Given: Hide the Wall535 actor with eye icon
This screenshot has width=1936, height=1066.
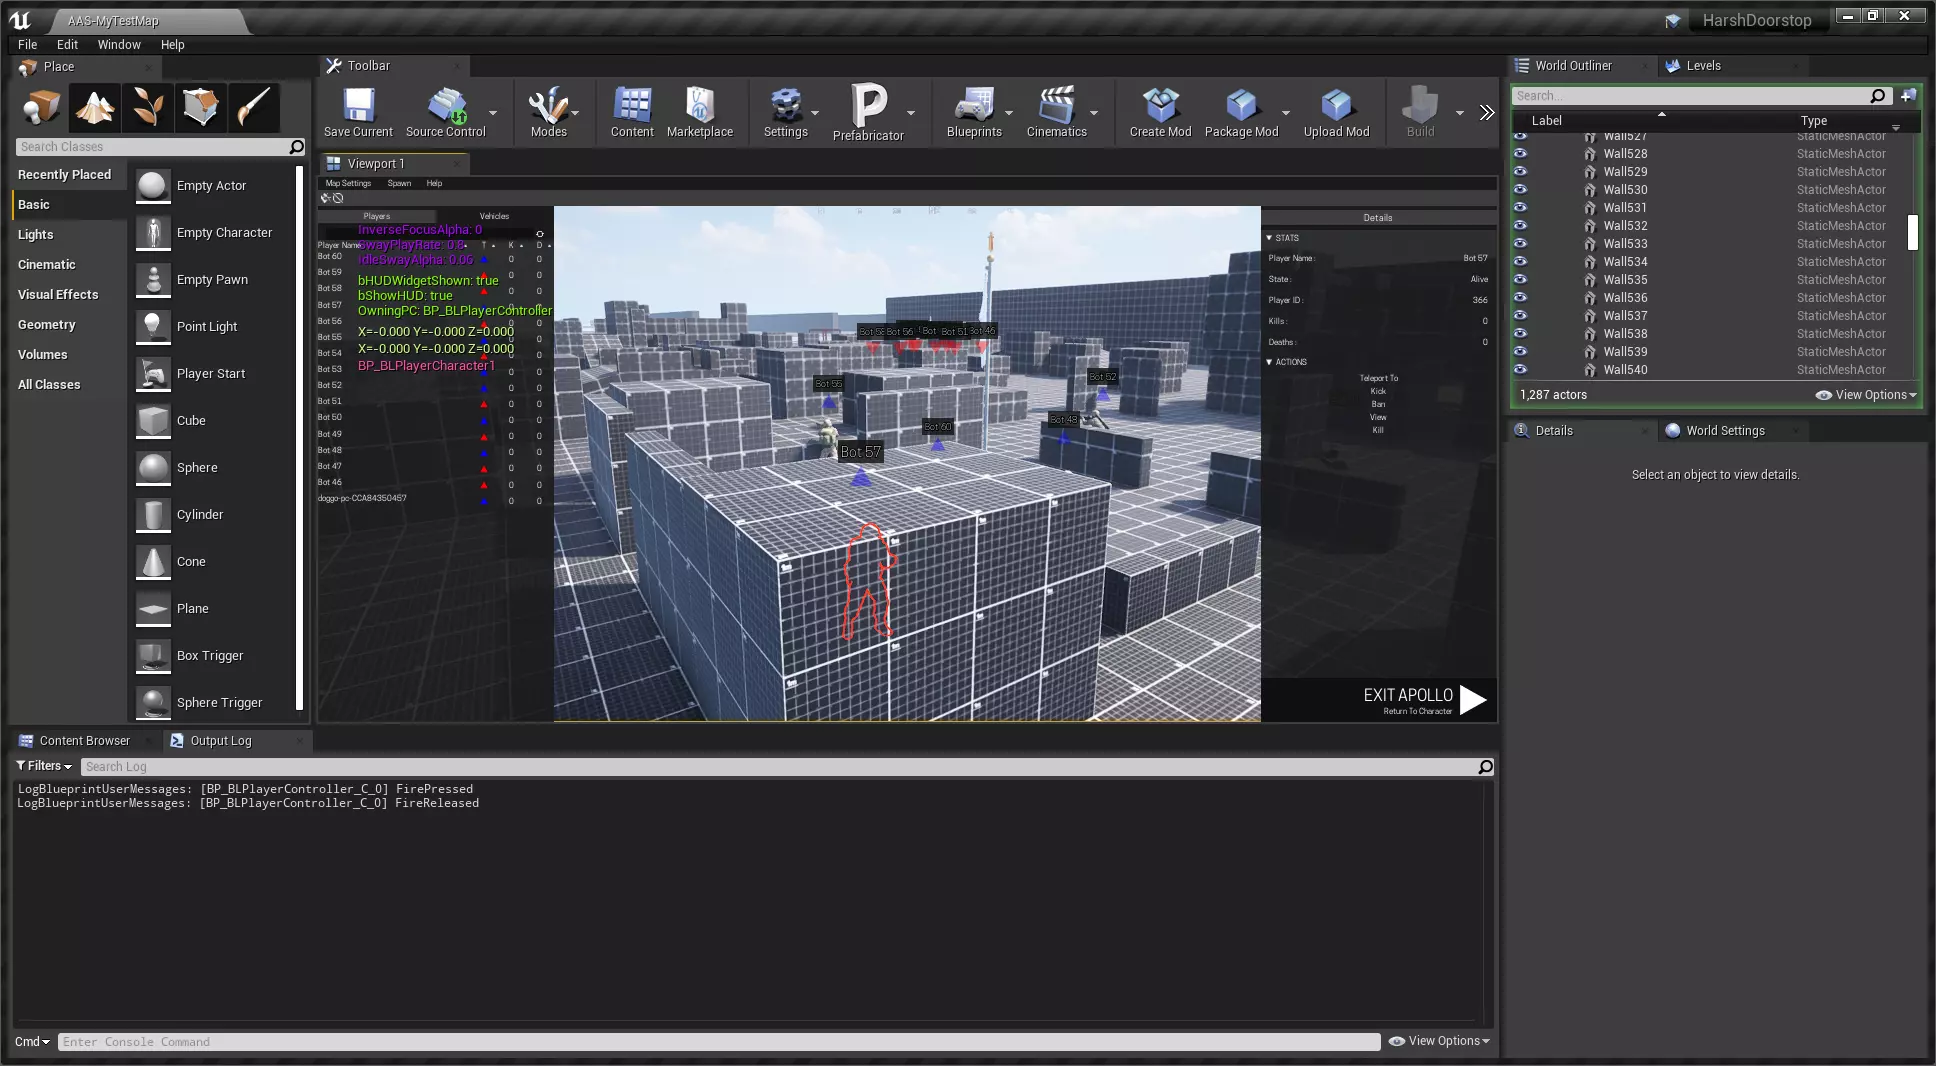Looking at the screenshot, I should (1521, 279).
